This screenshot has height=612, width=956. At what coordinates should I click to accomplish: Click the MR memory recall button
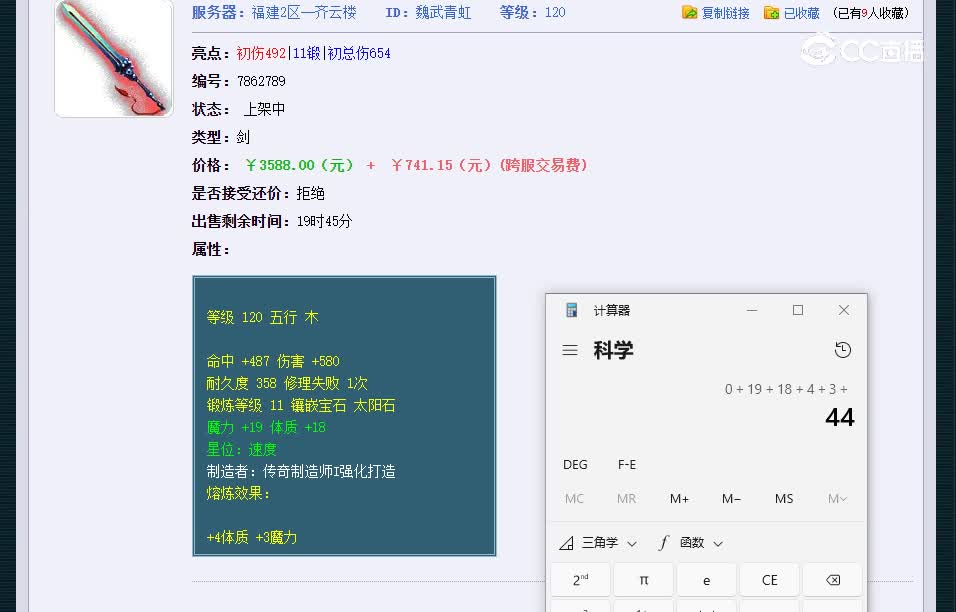pyautogui.click(x=626, y=499)
